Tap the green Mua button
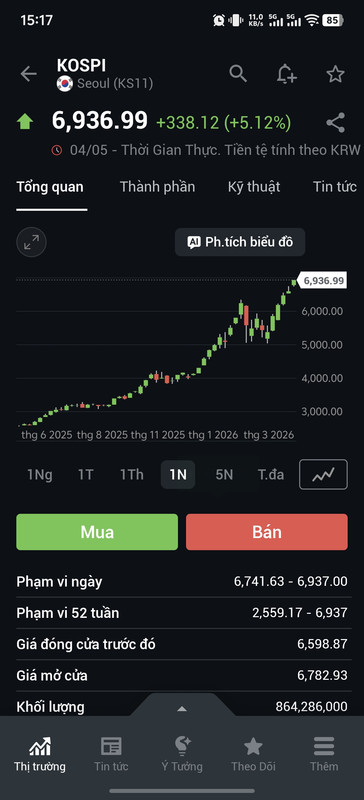 pos(97,532)
